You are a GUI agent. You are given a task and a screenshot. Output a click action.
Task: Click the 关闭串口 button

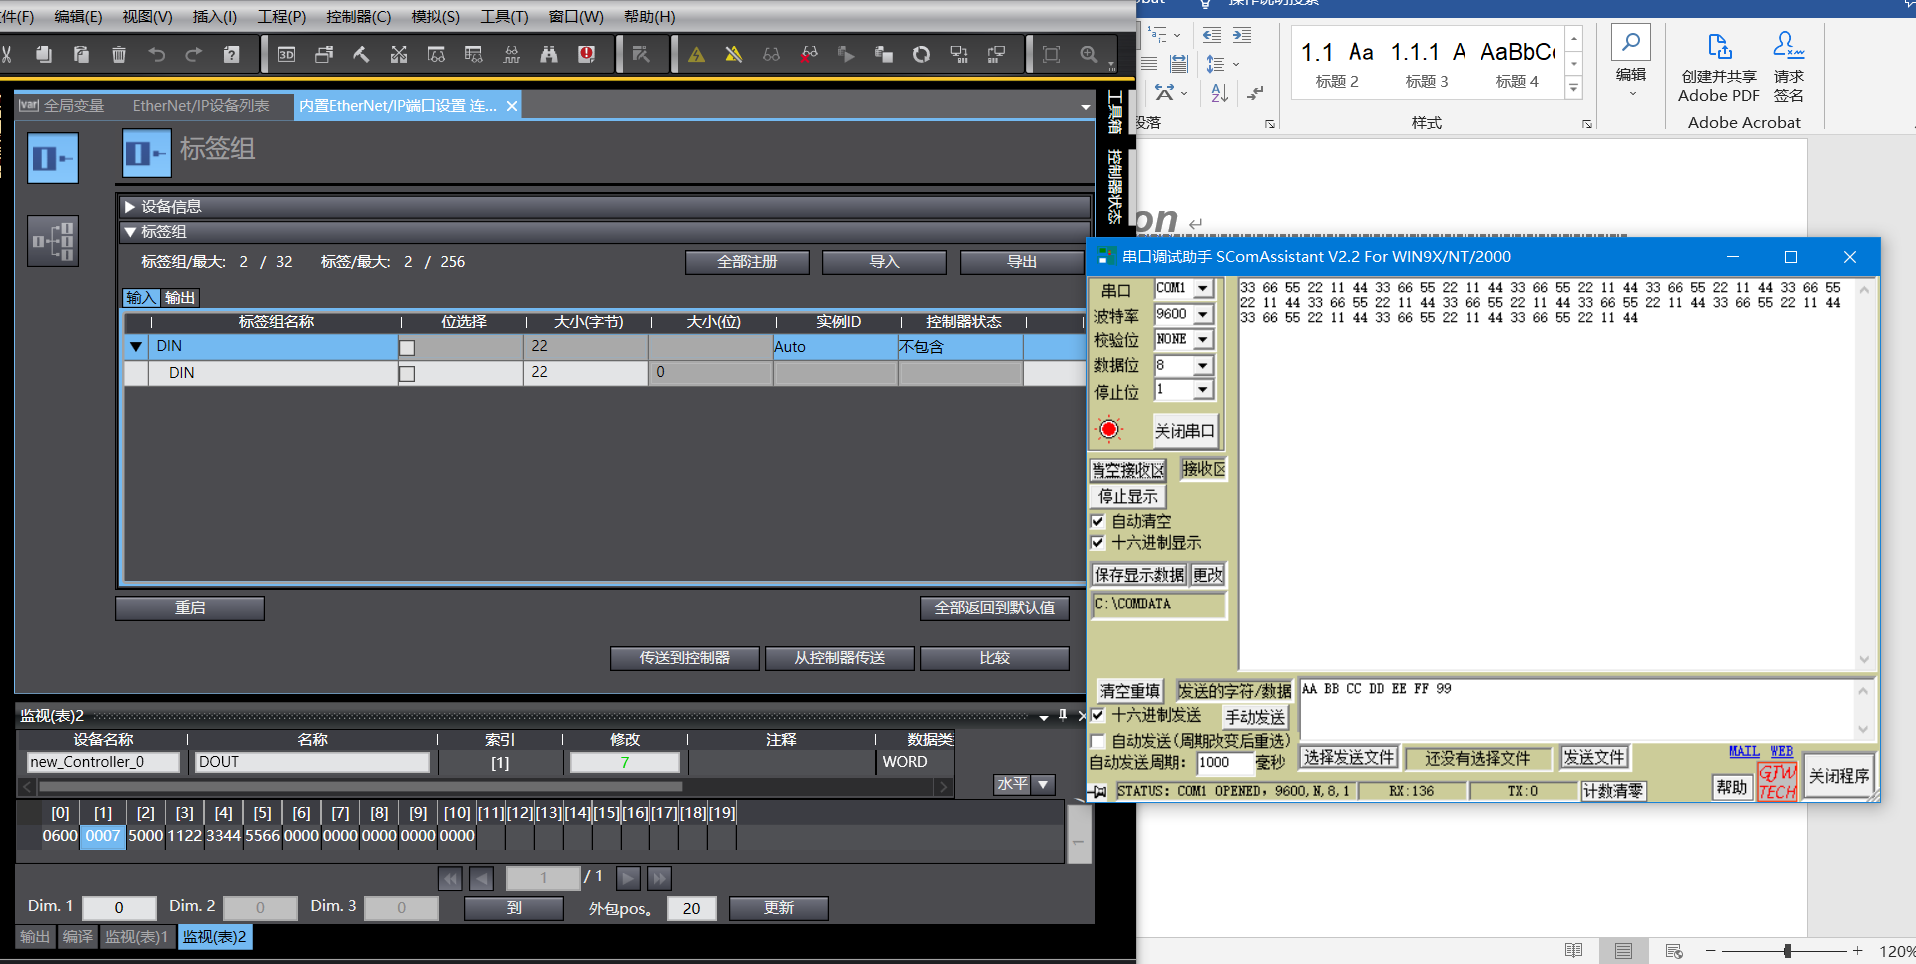click(x=1185, y=431)
